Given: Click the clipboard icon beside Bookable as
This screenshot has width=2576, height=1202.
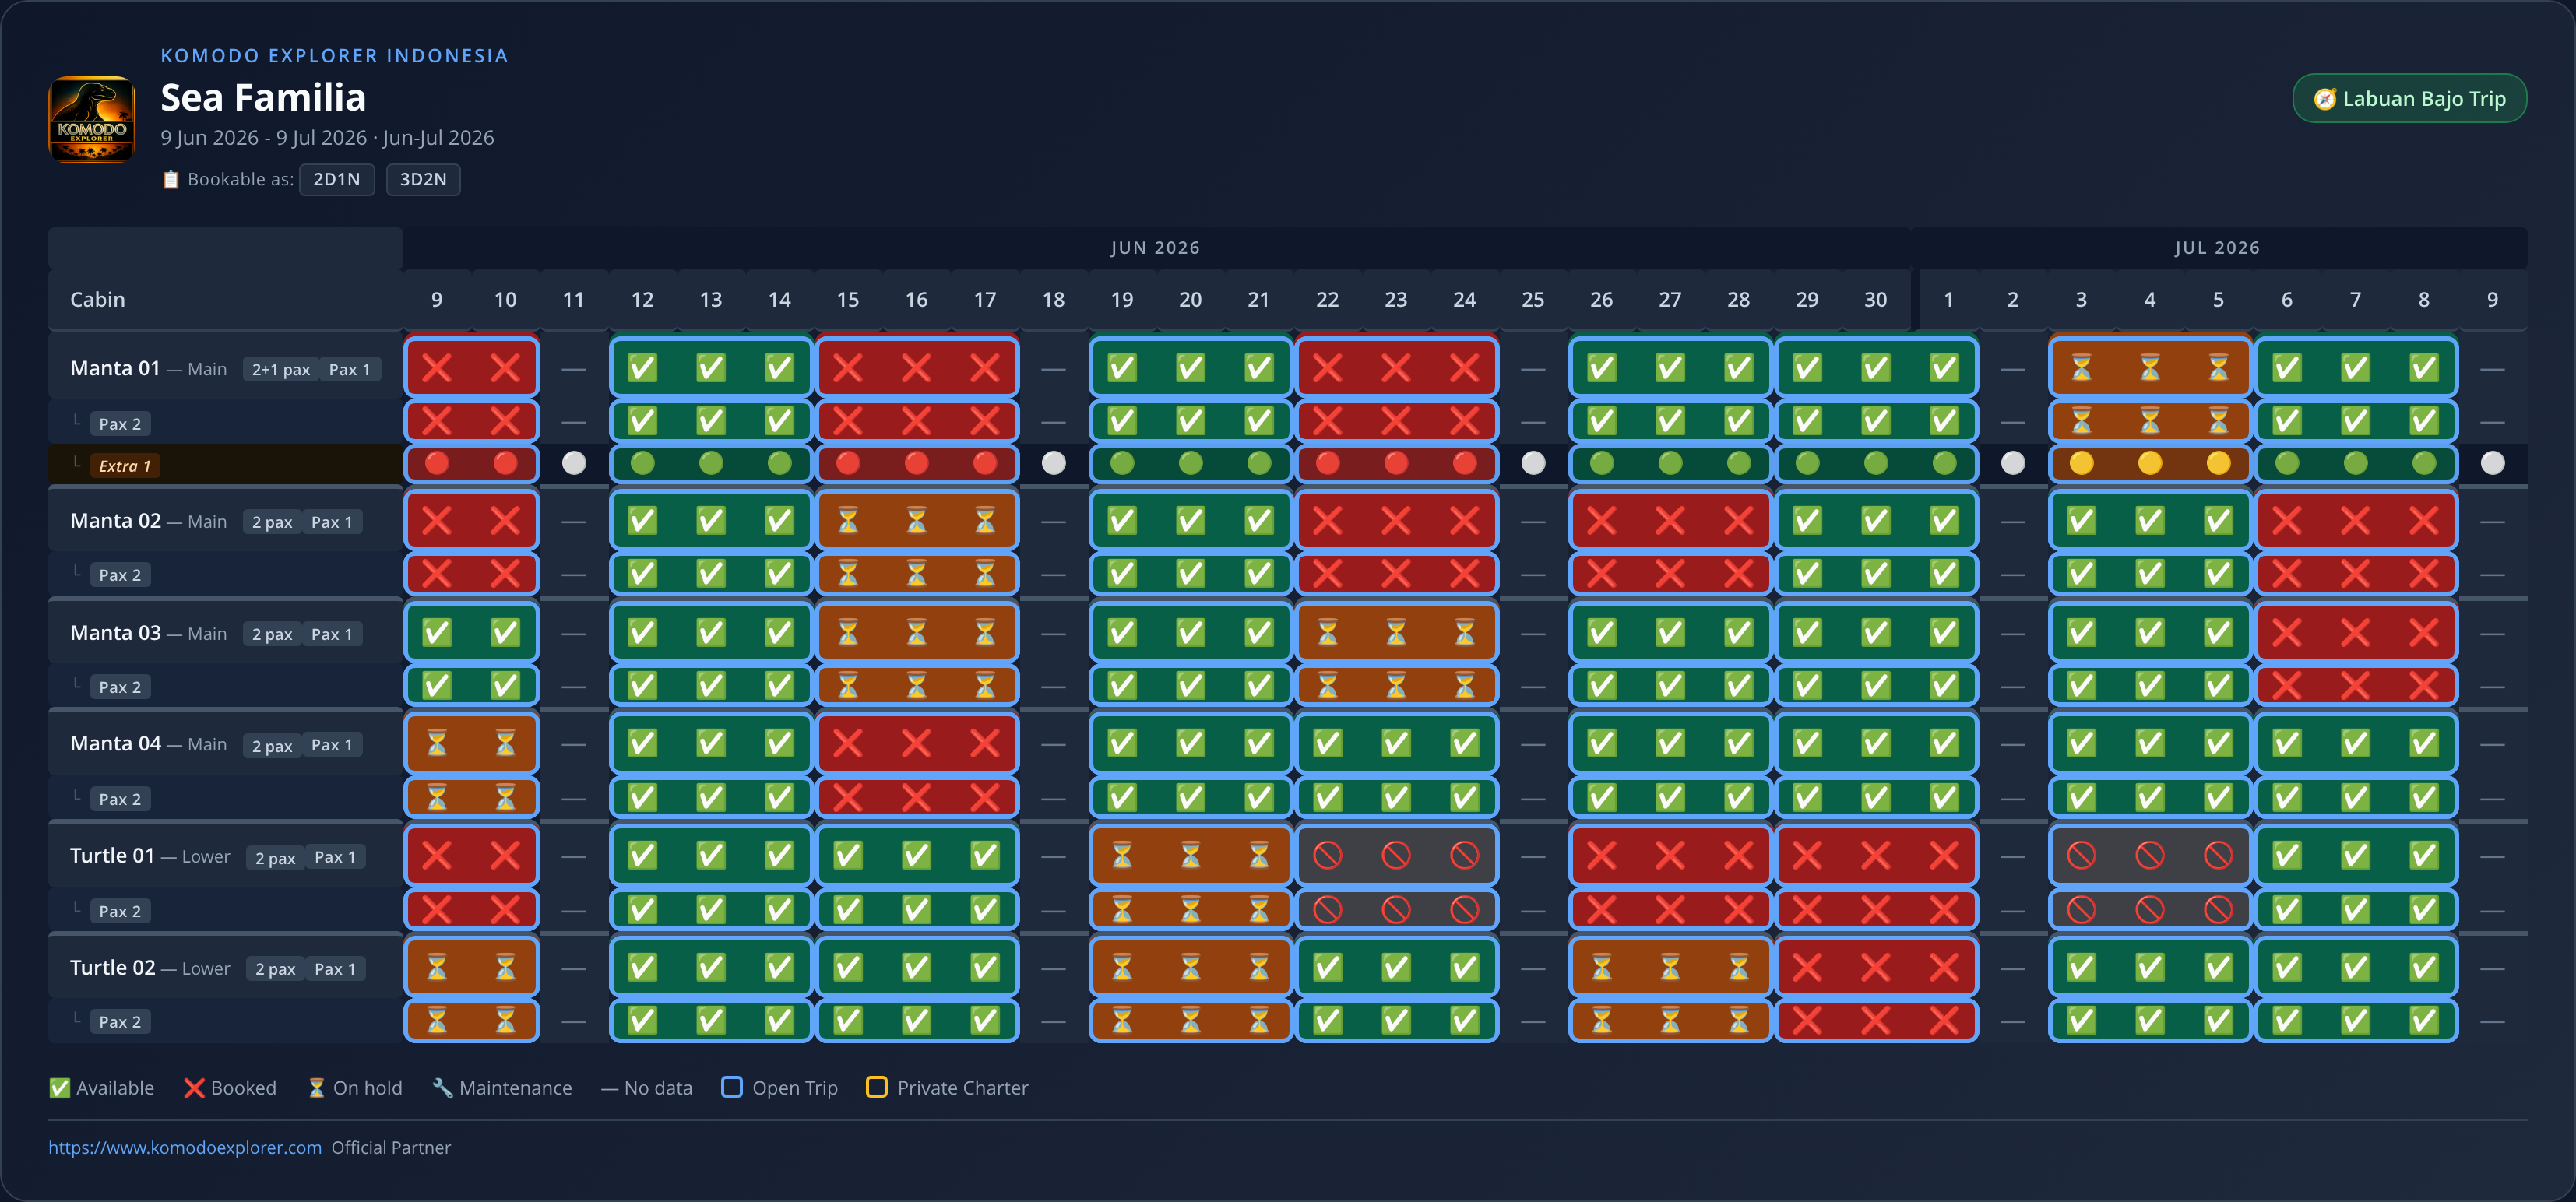Looking at the screenshot, I should (x=171, y=179).
